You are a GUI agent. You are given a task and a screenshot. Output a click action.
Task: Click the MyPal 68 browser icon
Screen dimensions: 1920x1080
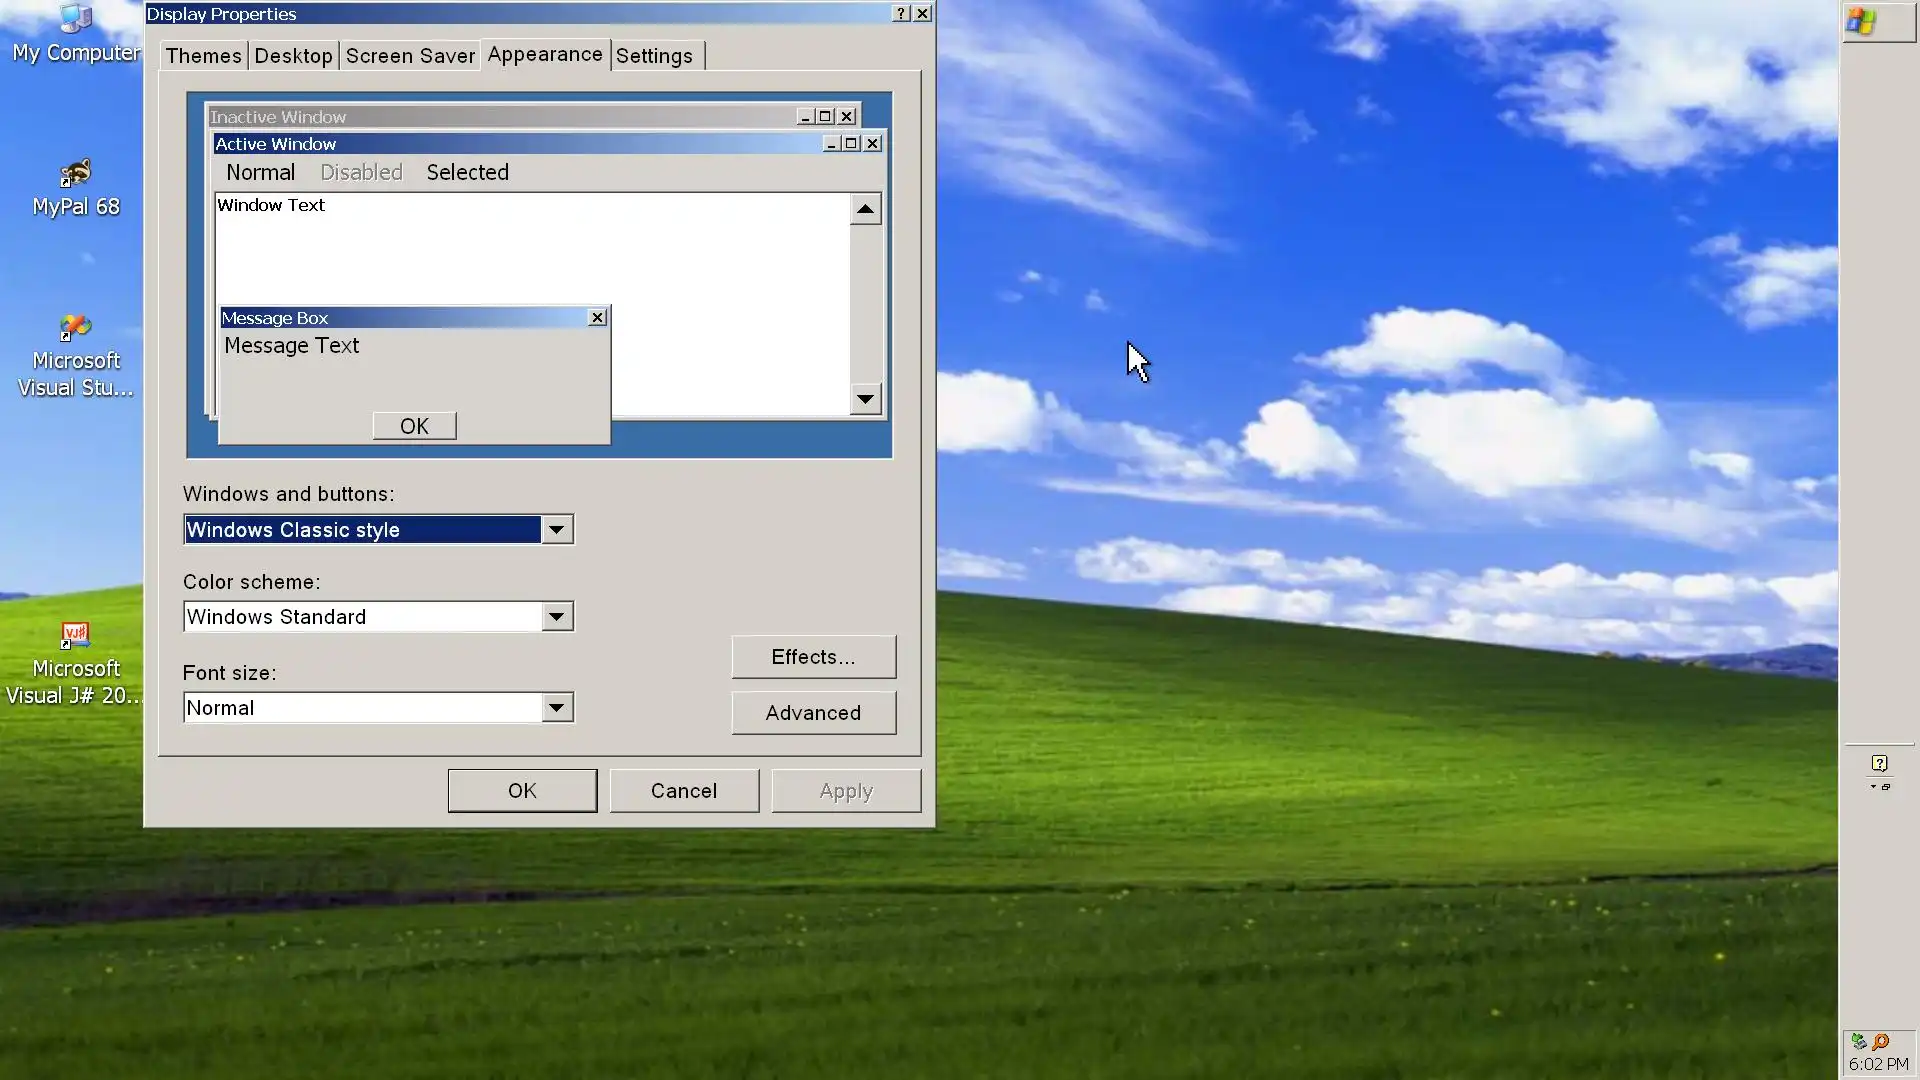click(75, 175)
